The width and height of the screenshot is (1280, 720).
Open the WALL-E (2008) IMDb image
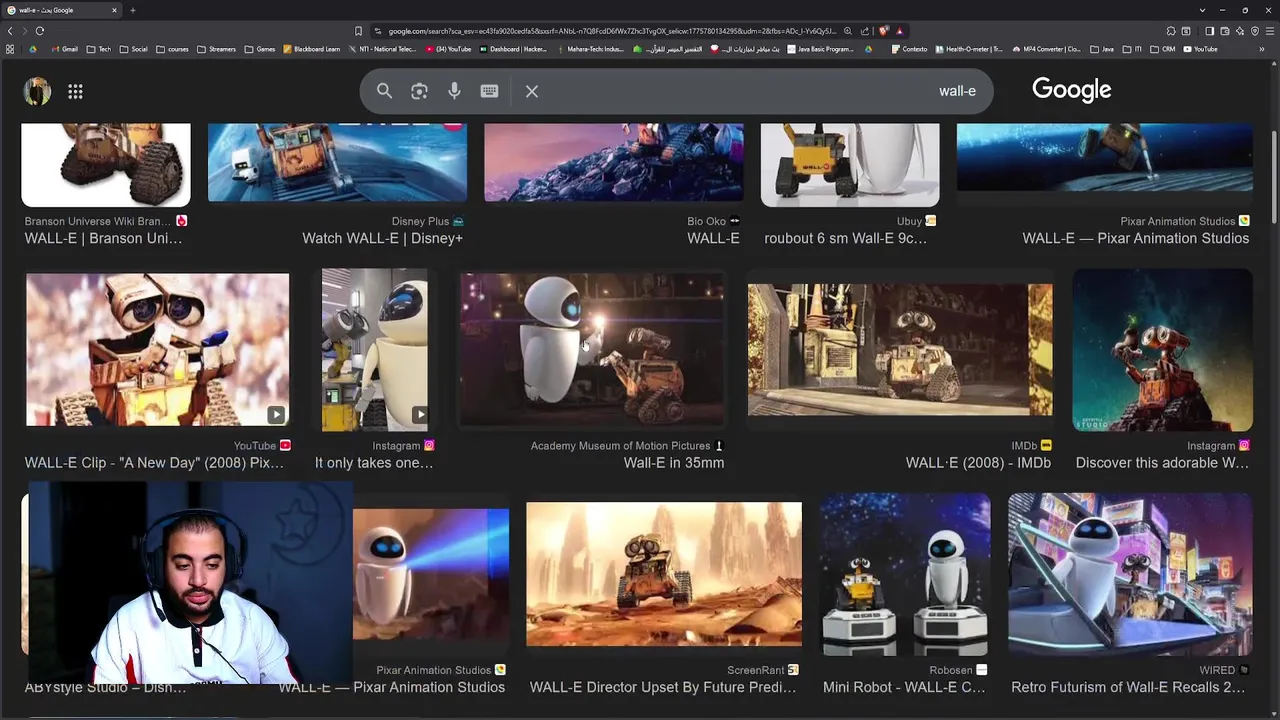tap(900, 349)
